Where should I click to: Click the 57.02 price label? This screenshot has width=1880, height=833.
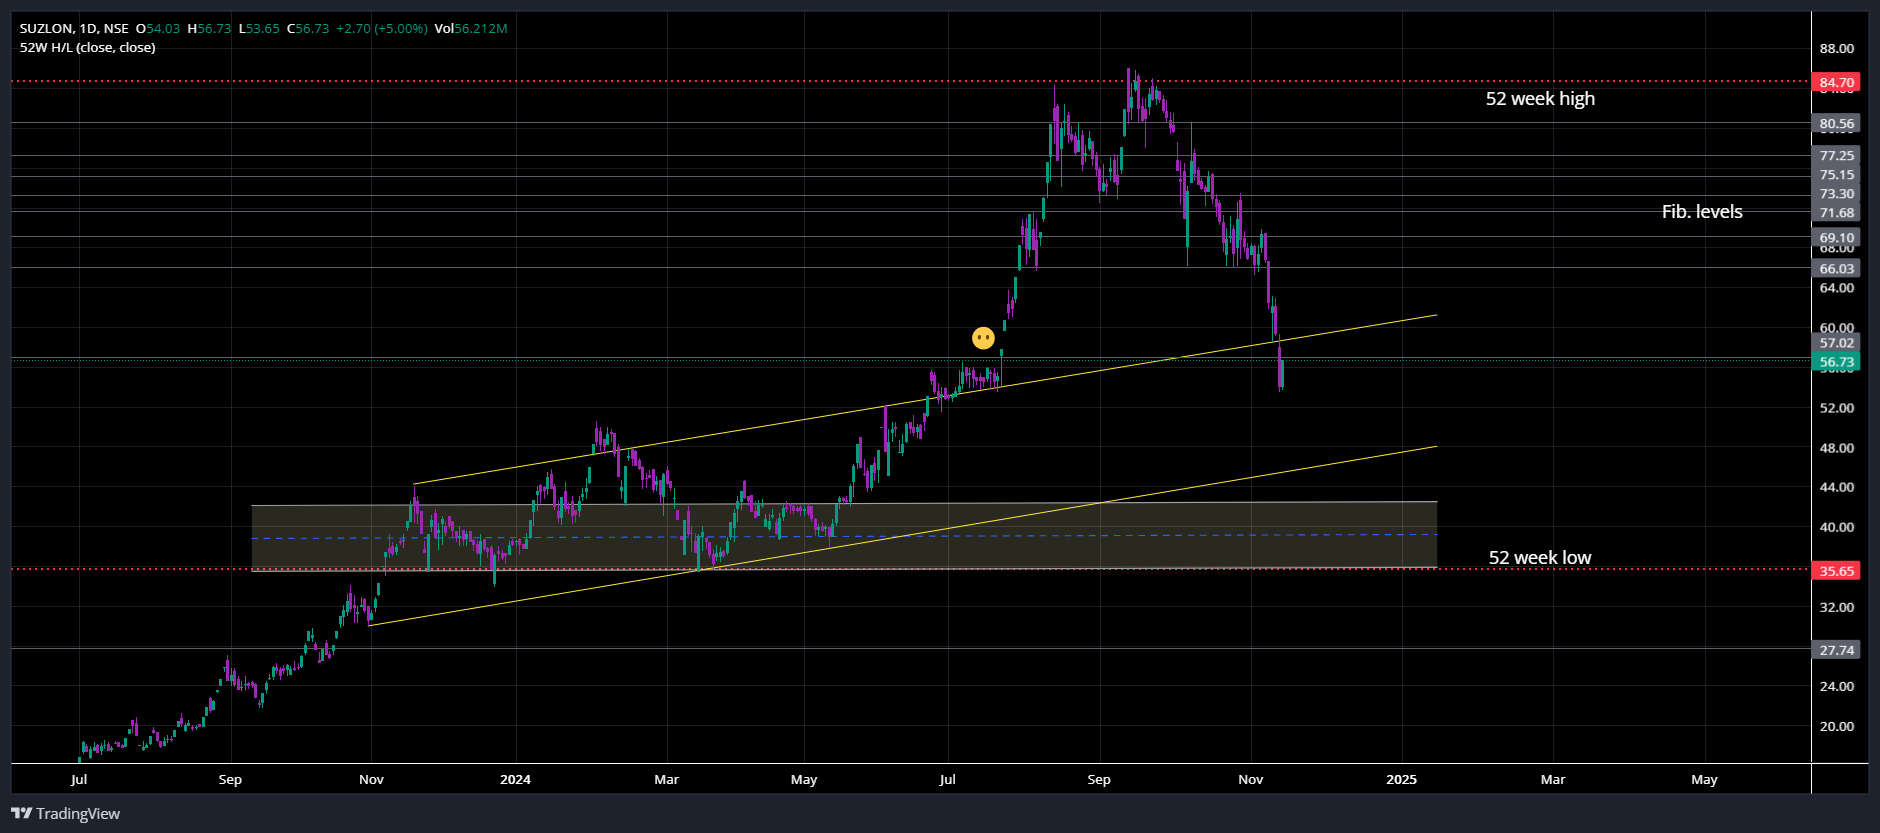pyautogui.click(x=1836, y=343)
